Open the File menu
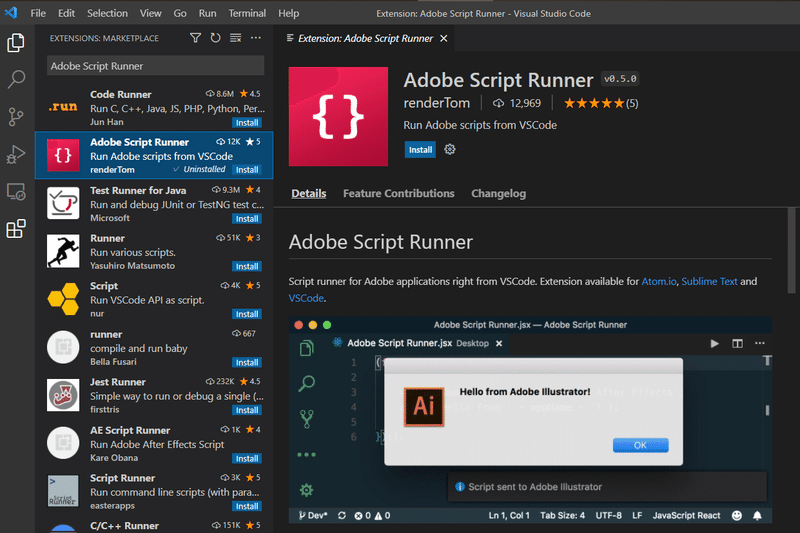Image resolution: width=800 pixels, height=533 pixels. click(x=38, y=13)
